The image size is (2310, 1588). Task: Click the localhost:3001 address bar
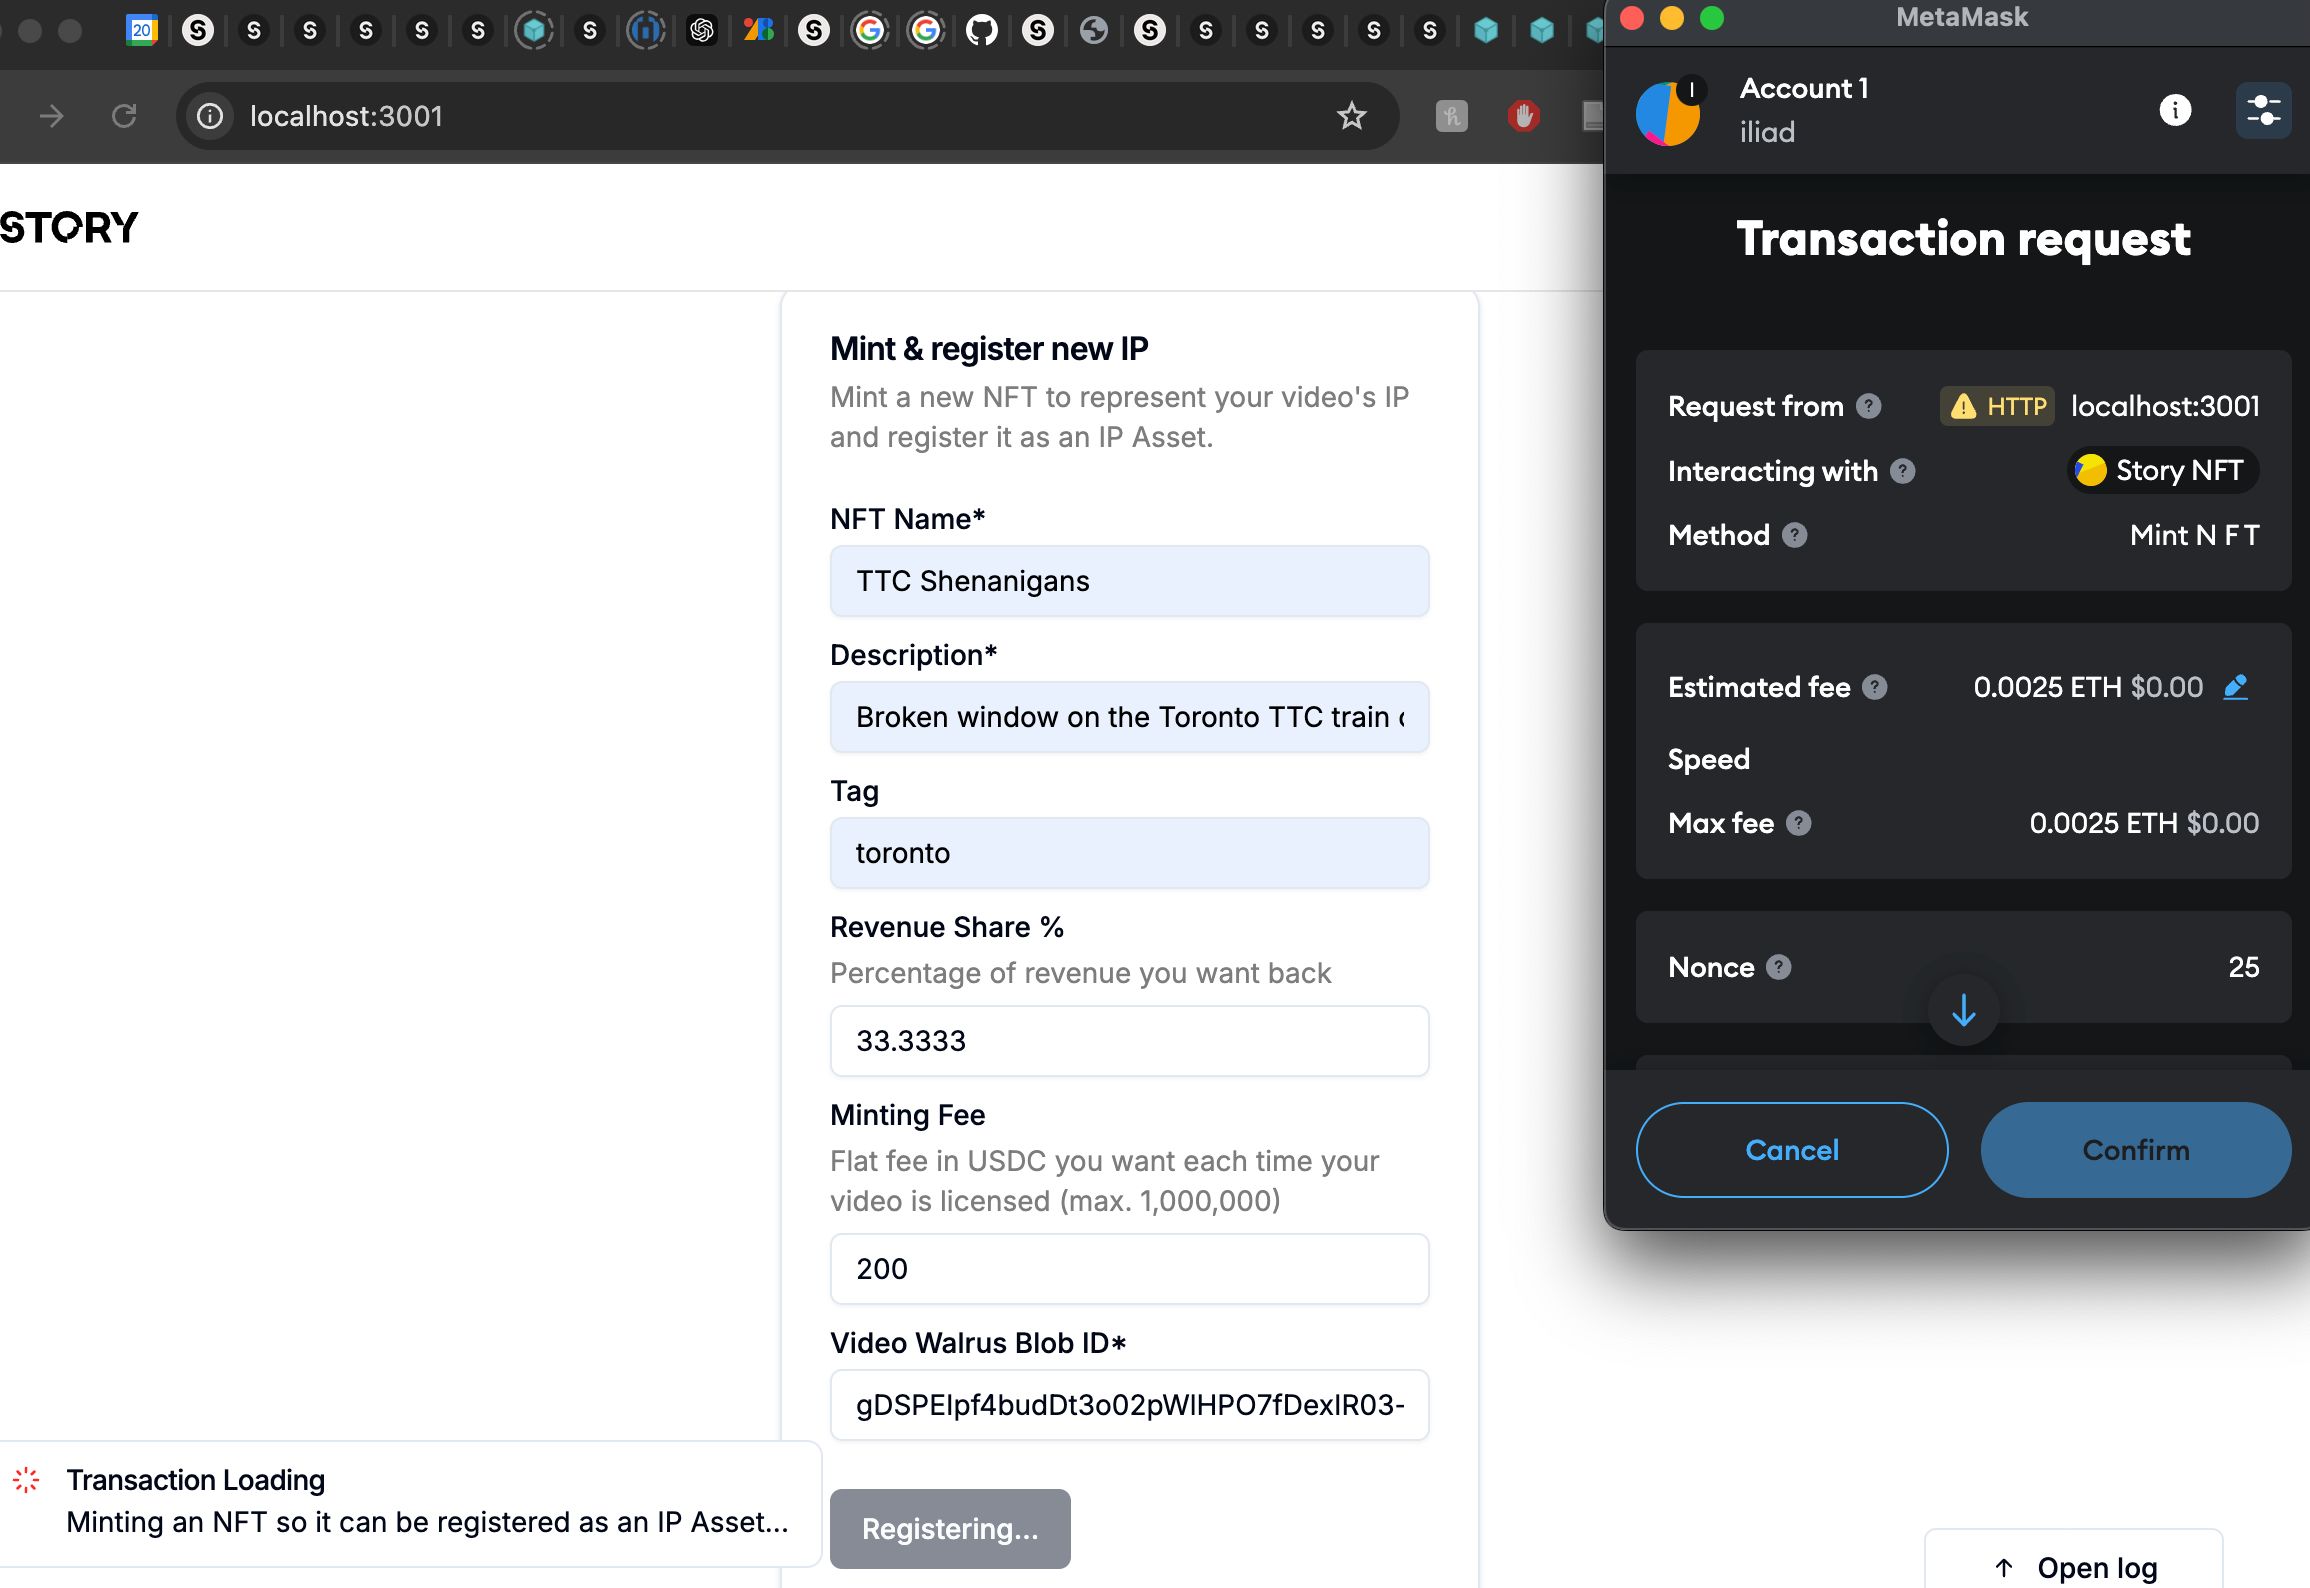(x=788, y=116)
